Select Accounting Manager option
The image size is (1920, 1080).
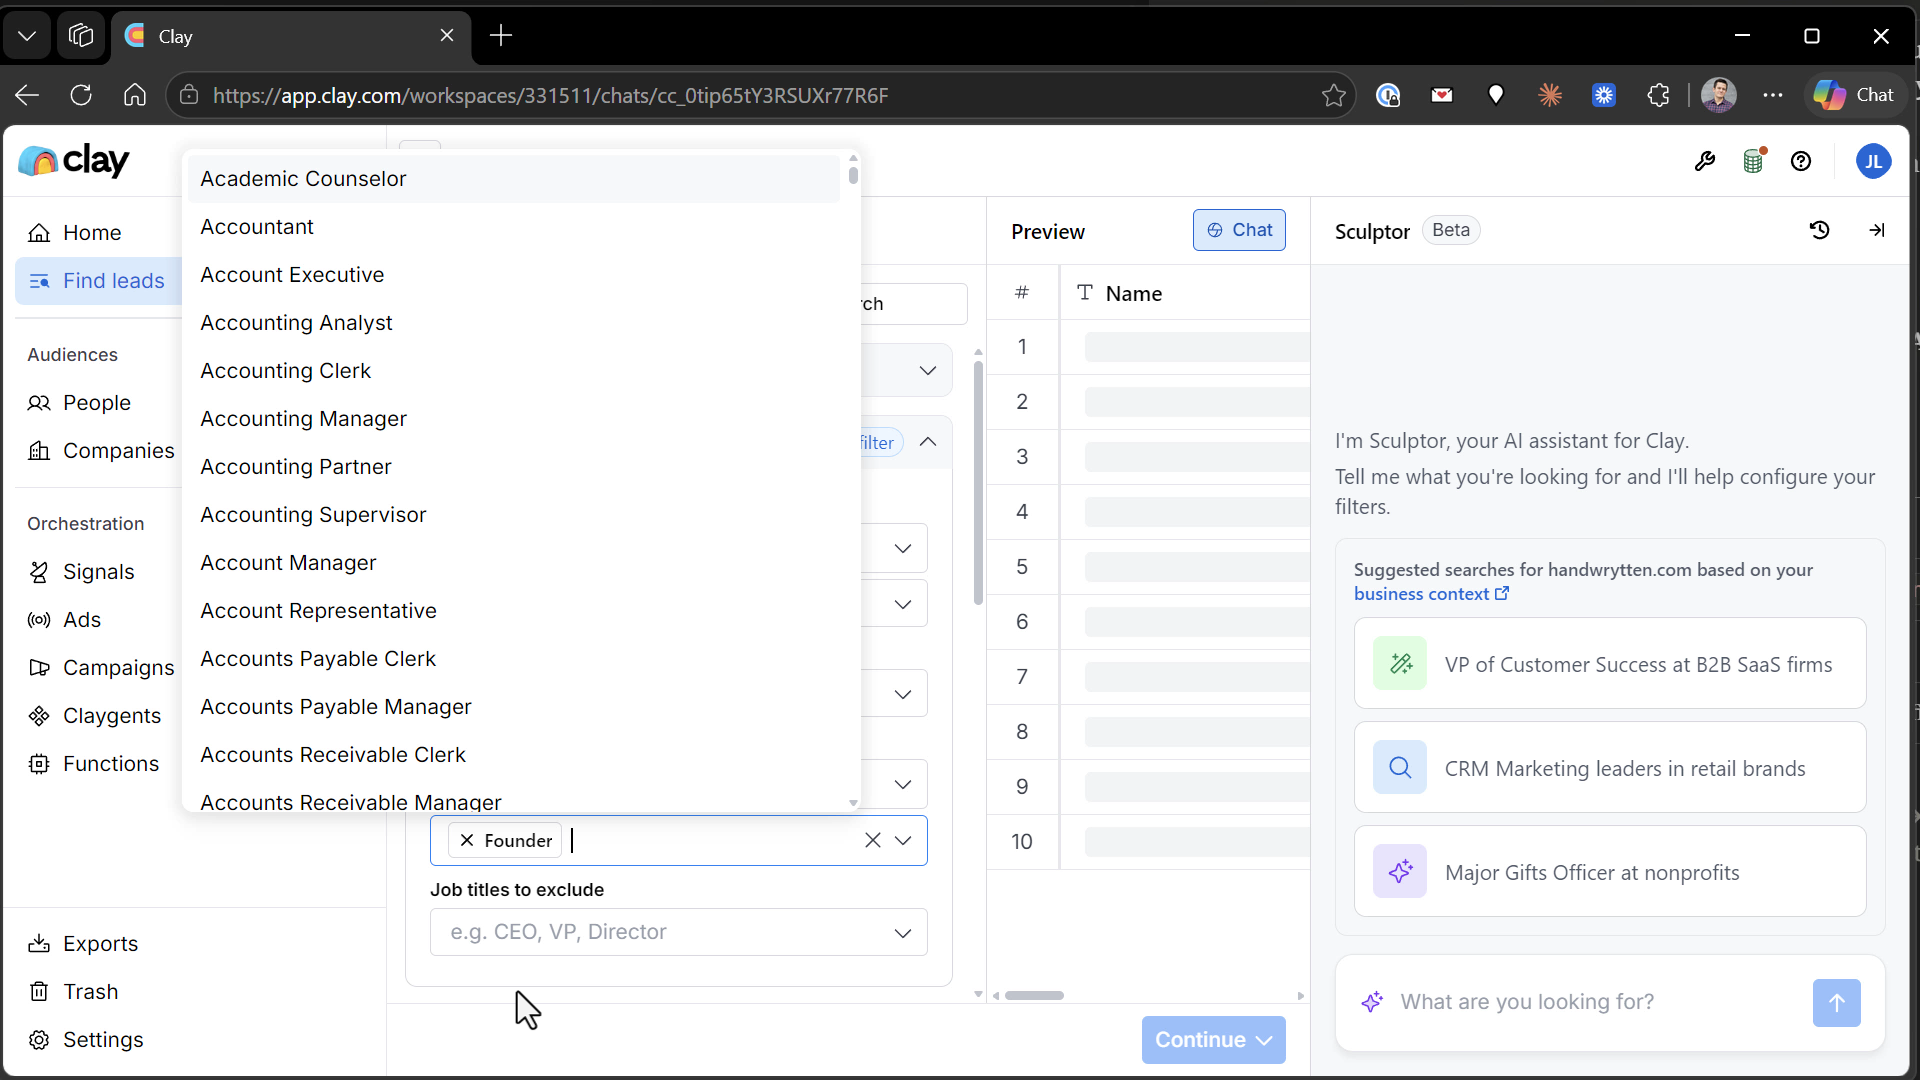pyautogui.click(x=514, y=419)
